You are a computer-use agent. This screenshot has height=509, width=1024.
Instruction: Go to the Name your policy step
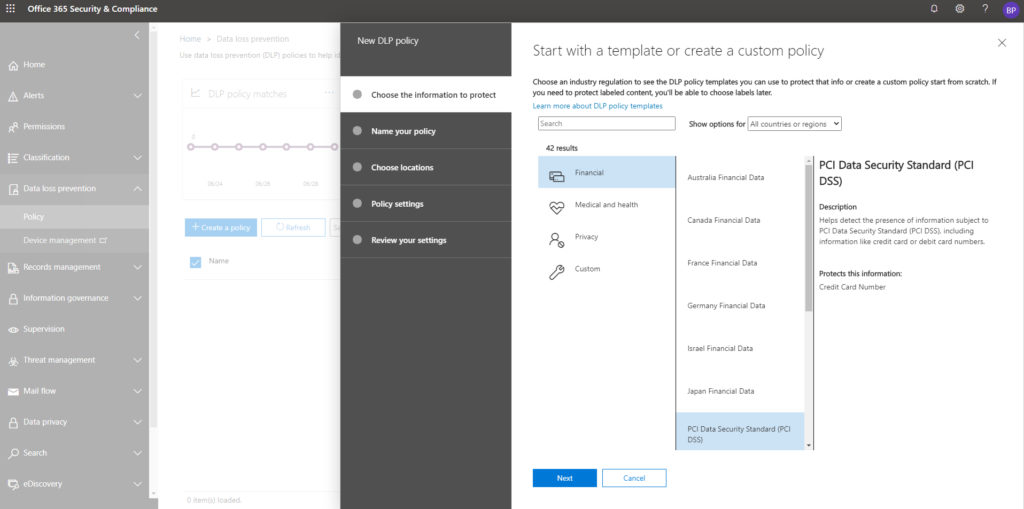(x=426, y=131)
